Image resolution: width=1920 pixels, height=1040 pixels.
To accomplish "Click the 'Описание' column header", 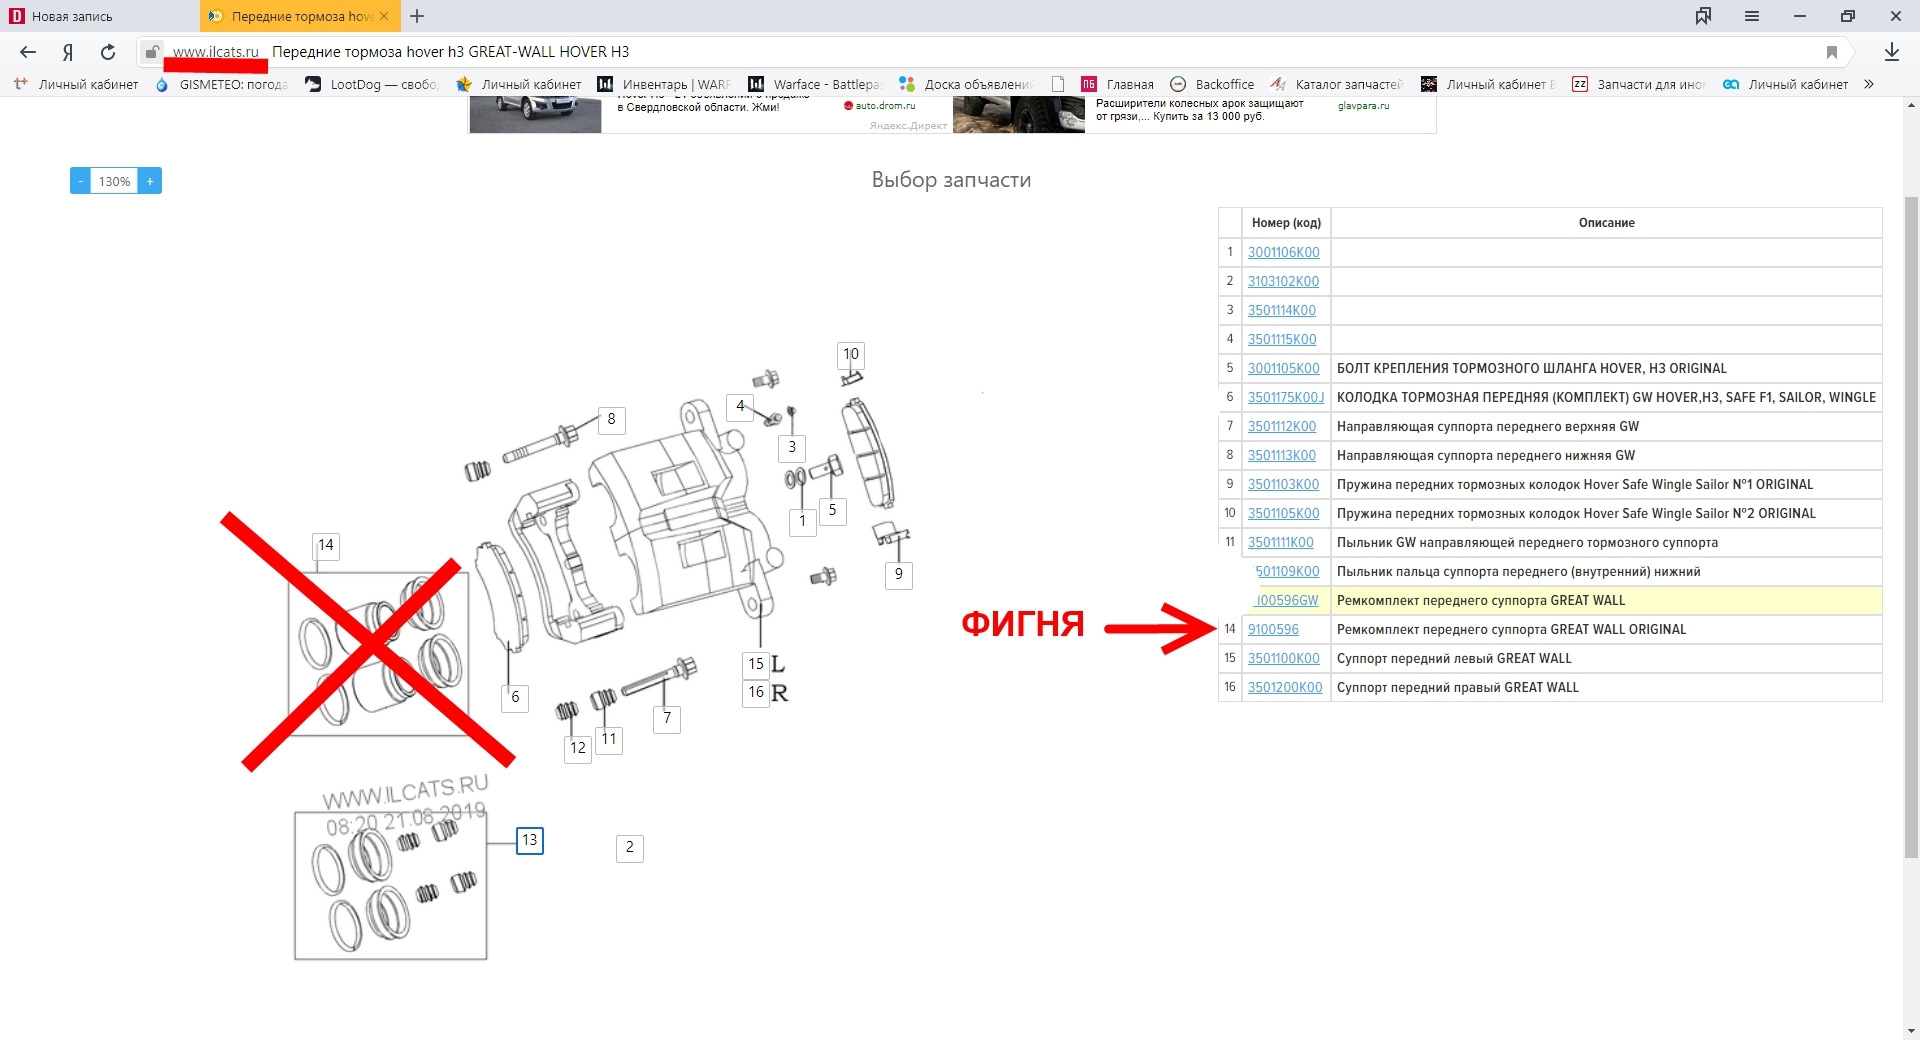I will pyautogui.click(x=1606, y=223).
